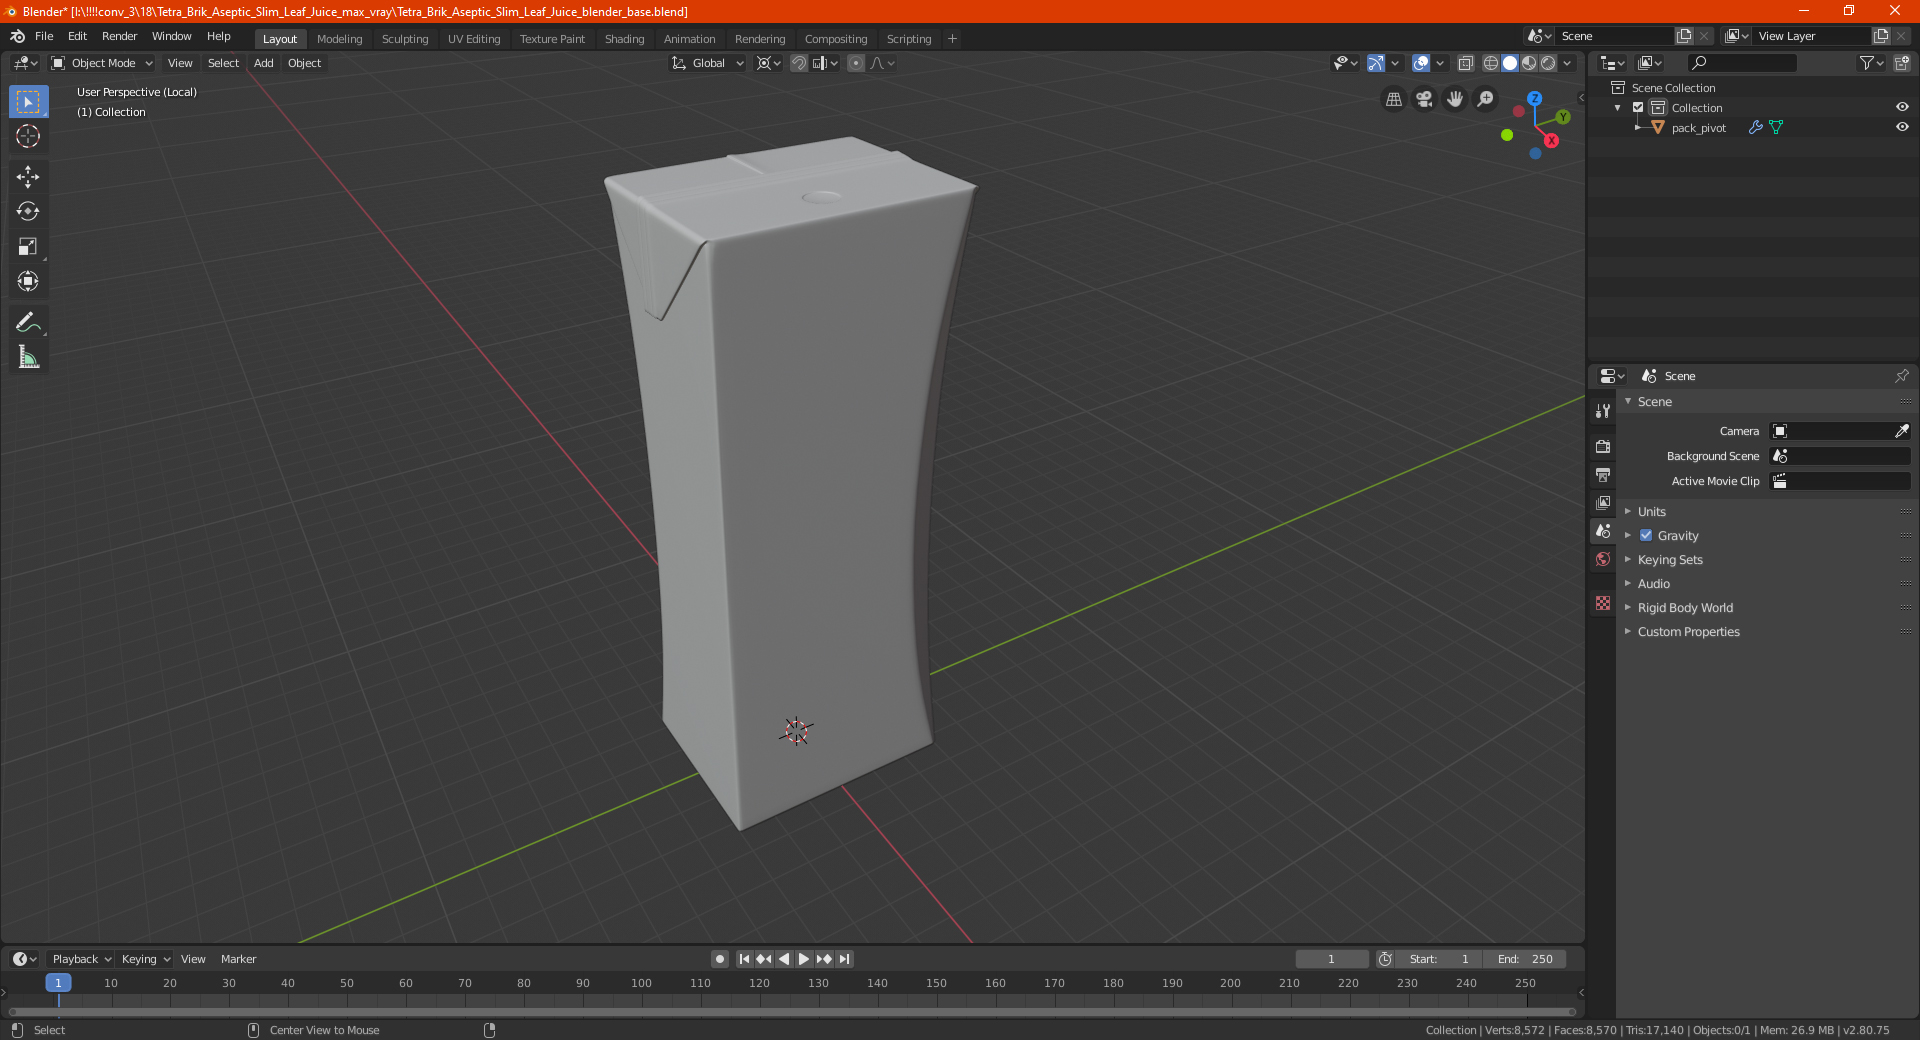
Task: Switch to solid shading
Action: [x=1510, y=63]
